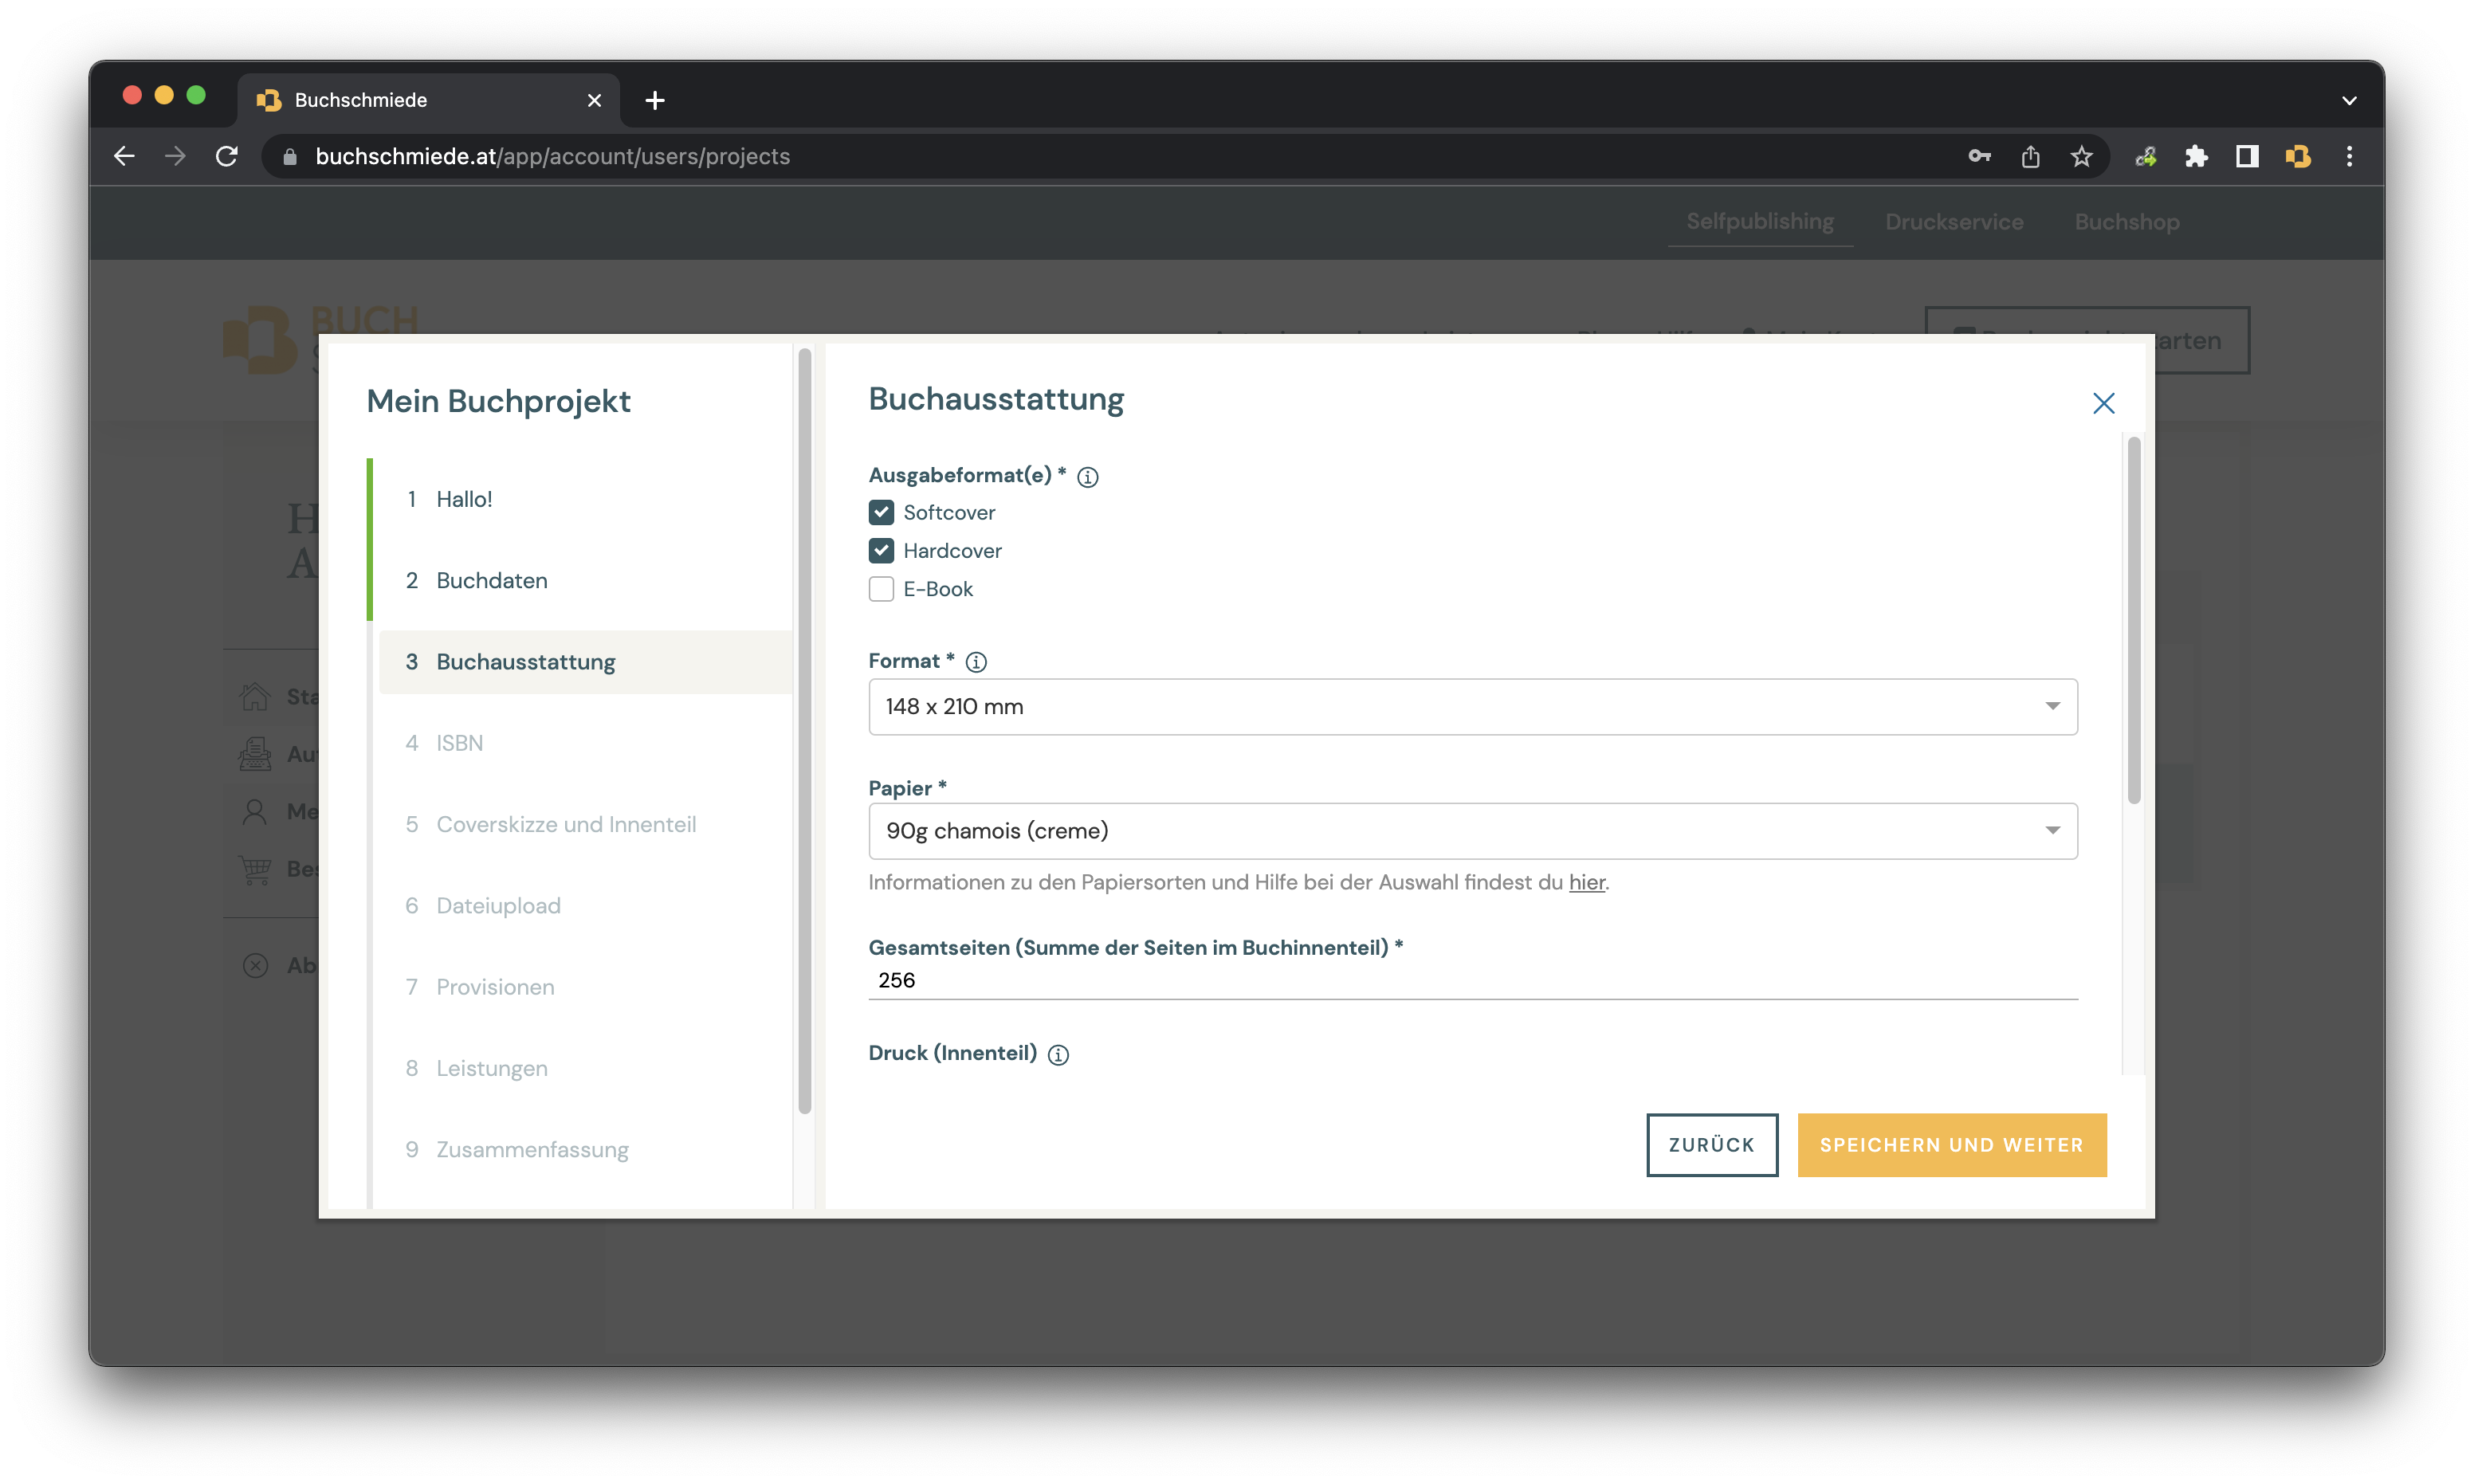Open the Format 148 x 210 mm dropdown
2474x1484 pixels.
(1472, 706)
